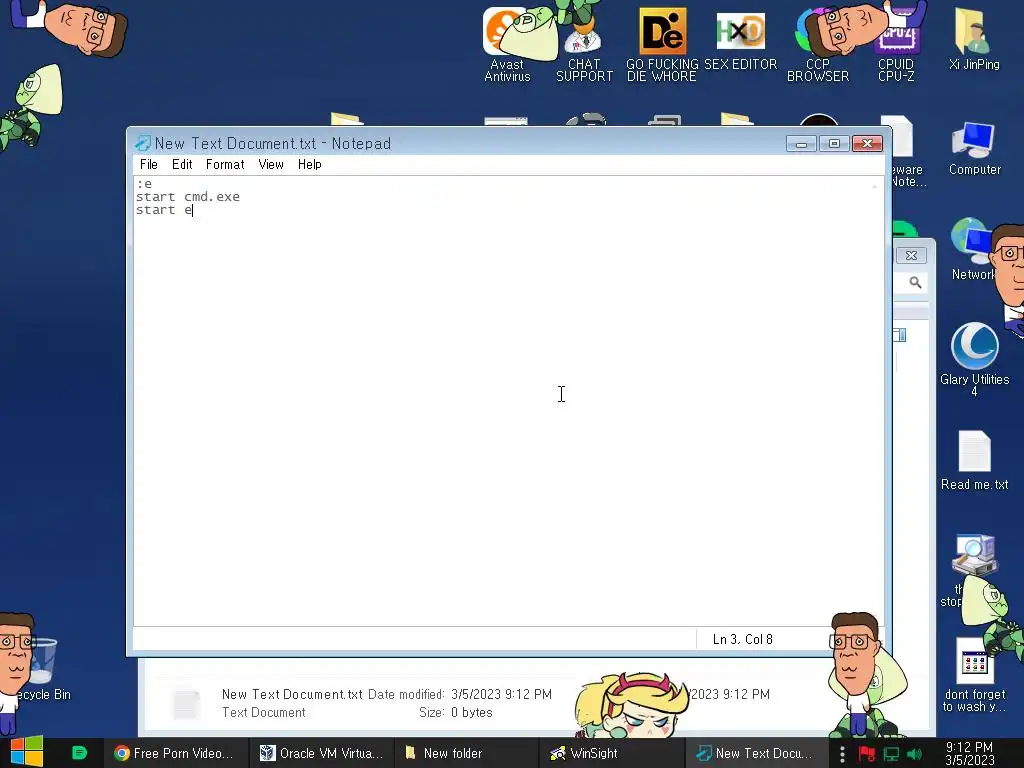The width and height of the screenshot is (1024, 768).
Task: Toggle the preview pane icon in Explorer window
Action: point(900,335)
